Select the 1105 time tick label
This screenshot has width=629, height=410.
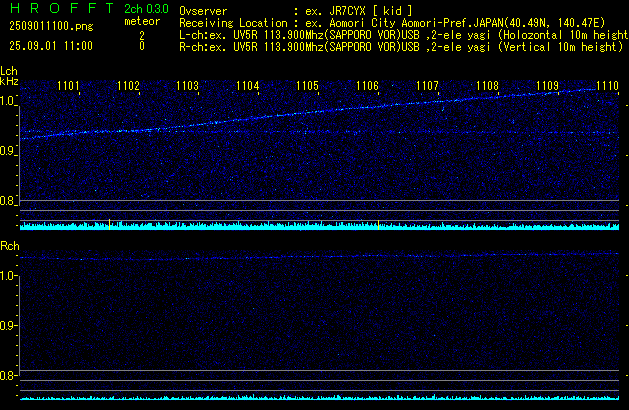pos(307,86)
